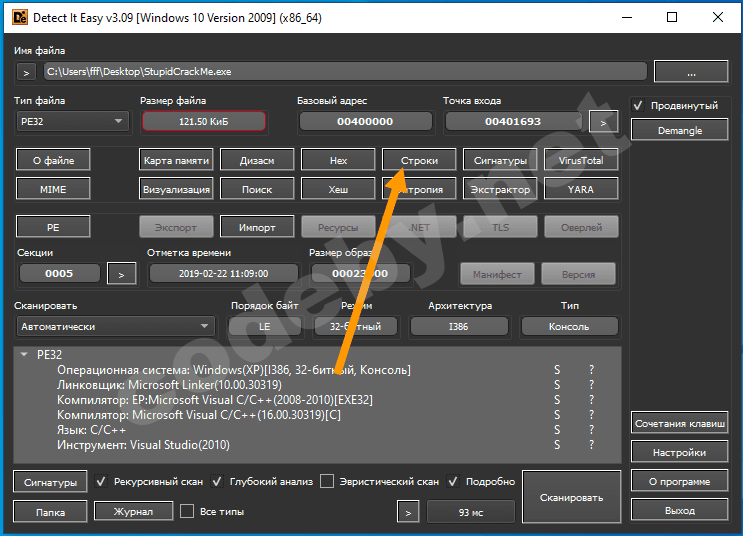This screenshot has height=536, width=743.
Task: Click the arrow button next to entry point
Action: 603,122
